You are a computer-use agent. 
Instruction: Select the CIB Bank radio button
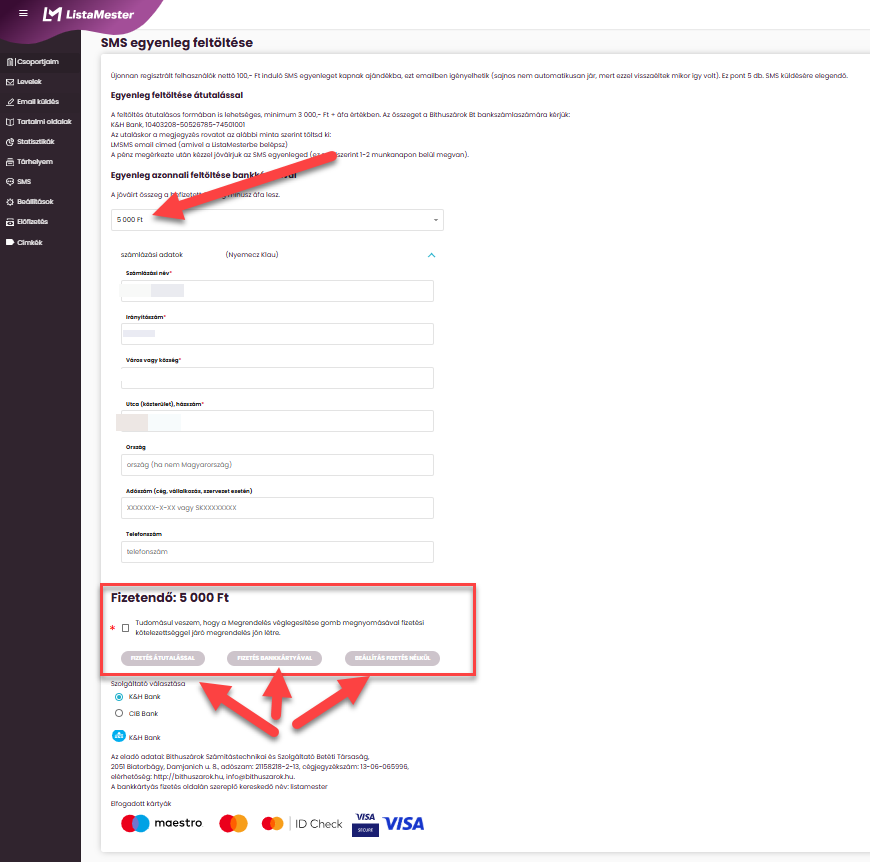[119, 713]
